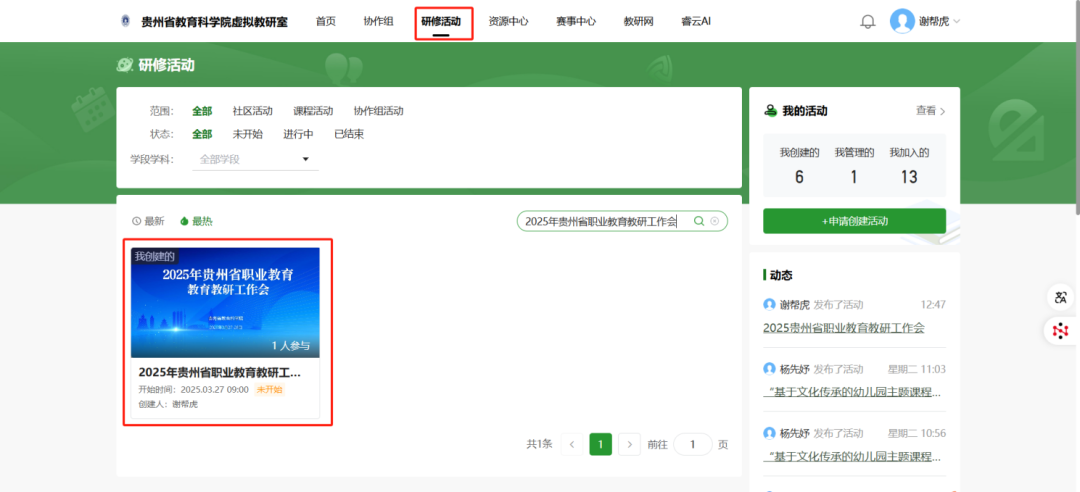This screenshot has height=492, width=1080.
Task: Go to the next results page arrow
Action: (x=629, y=444)
